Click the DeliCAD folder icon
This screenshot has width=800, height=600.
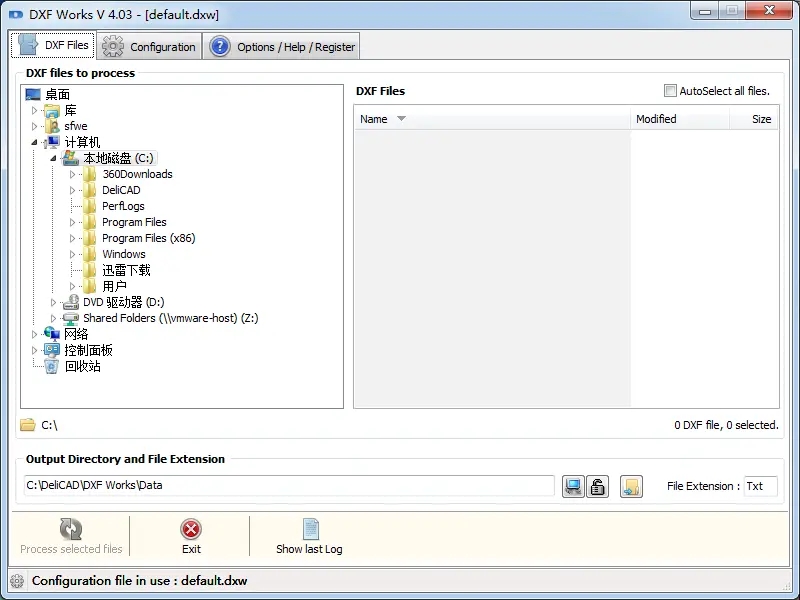[x=90, y=190]
